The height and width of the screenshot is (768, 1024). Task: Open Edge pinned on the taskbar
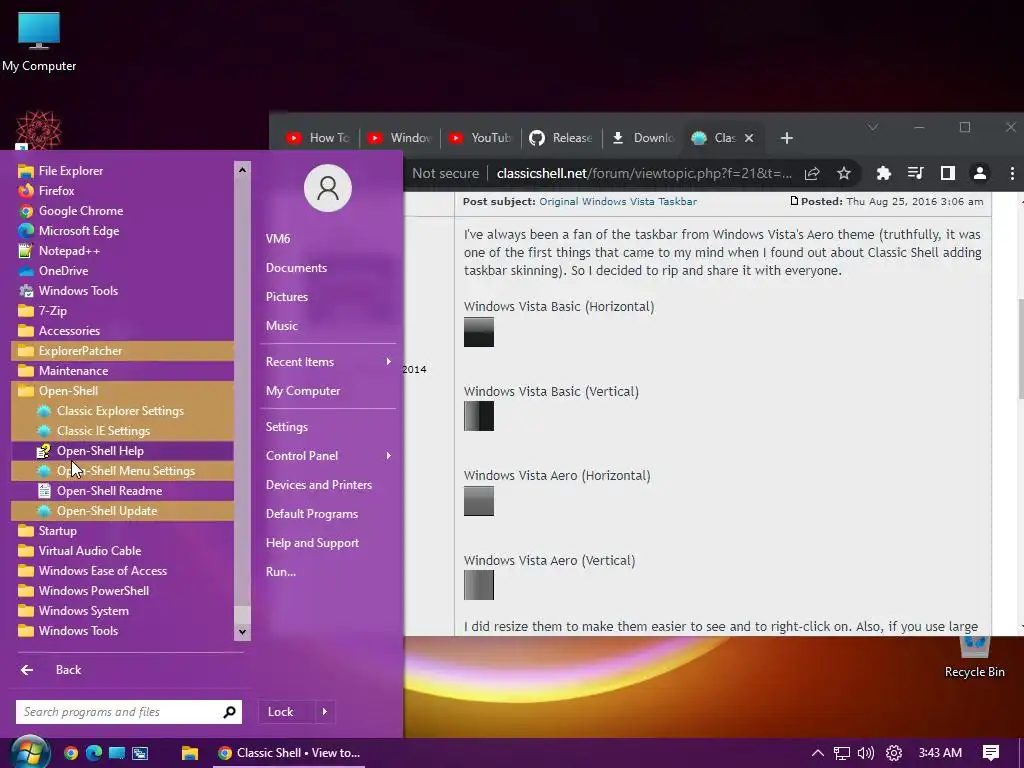tap(94, 753)
